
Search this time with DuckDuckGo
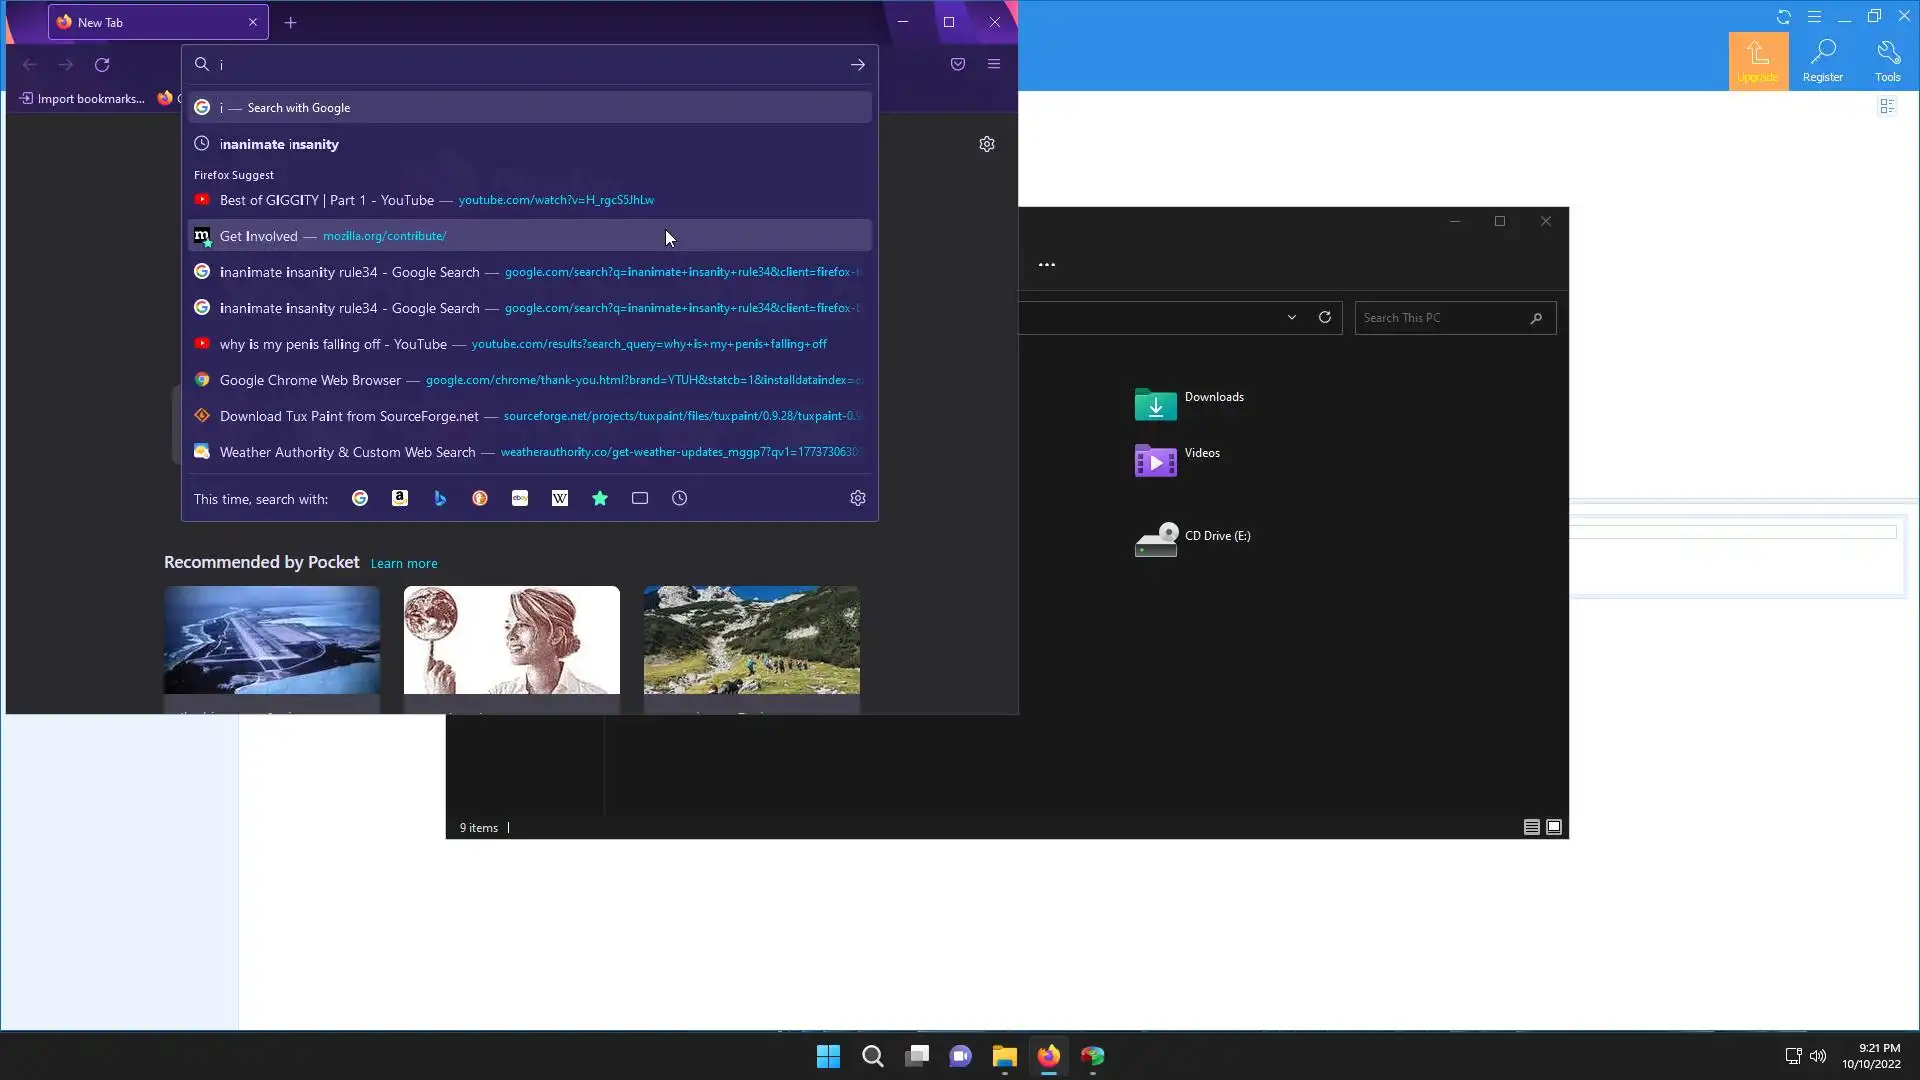480,498
